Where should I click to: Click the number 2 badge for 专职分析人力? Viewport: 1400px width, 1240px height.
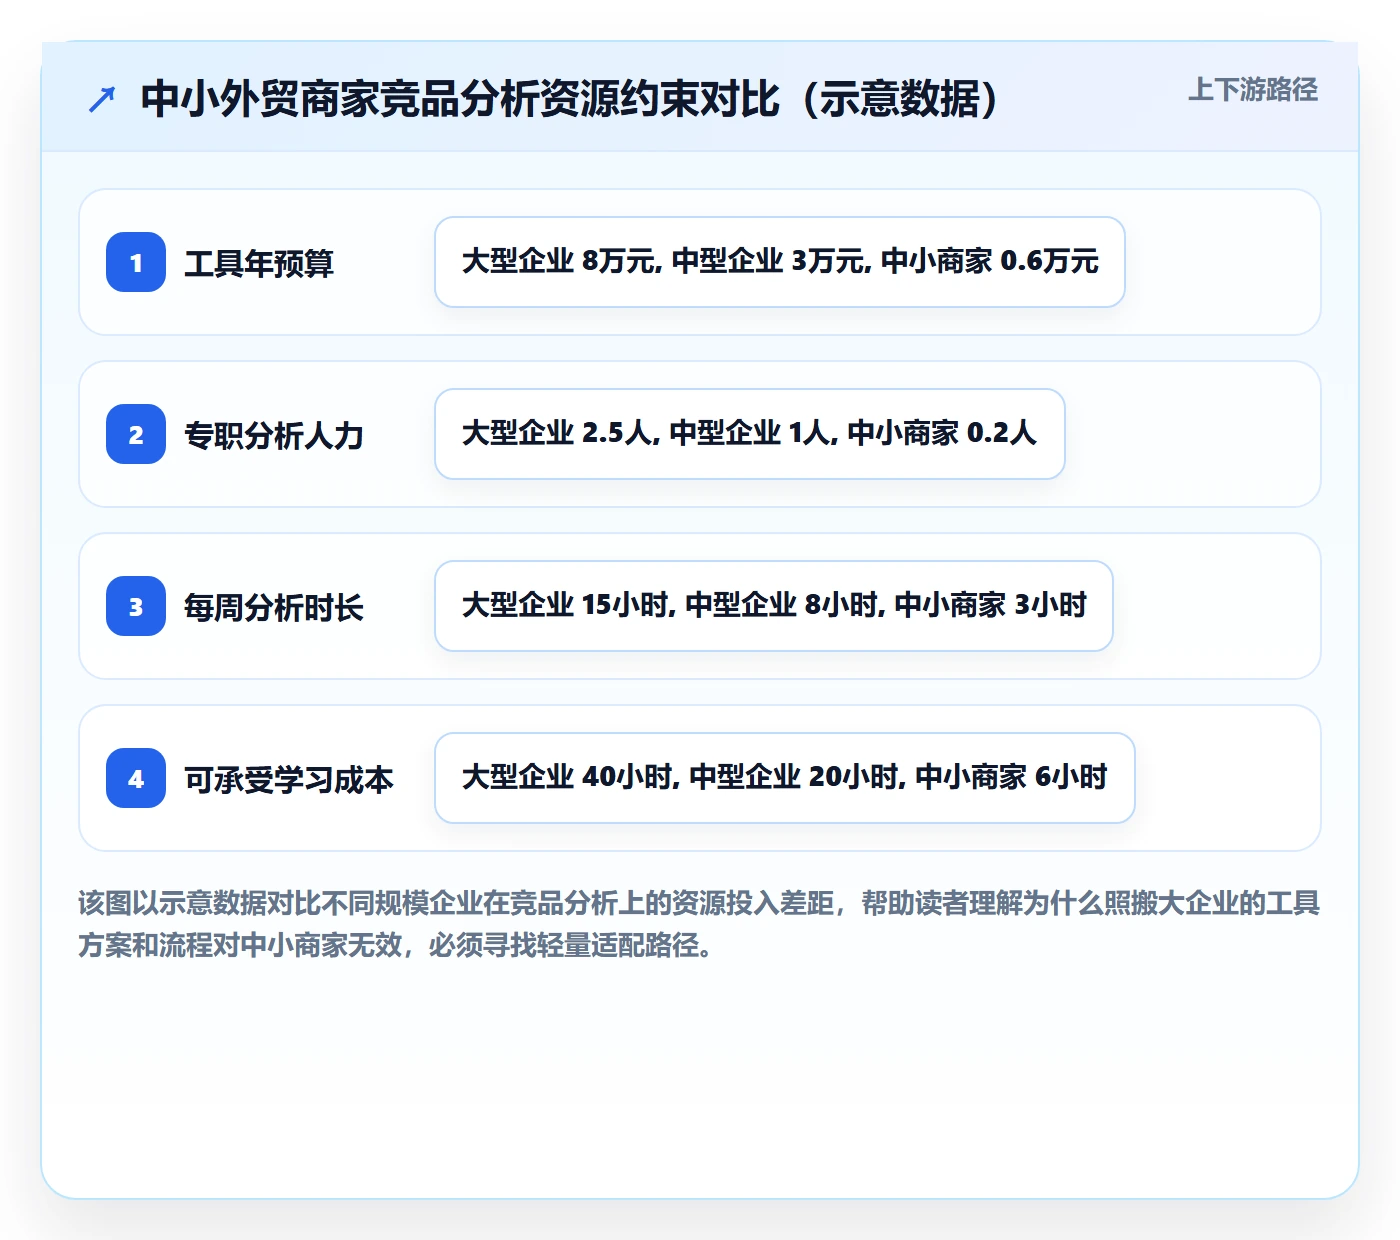pyautogui.click(x=136, y=434)
